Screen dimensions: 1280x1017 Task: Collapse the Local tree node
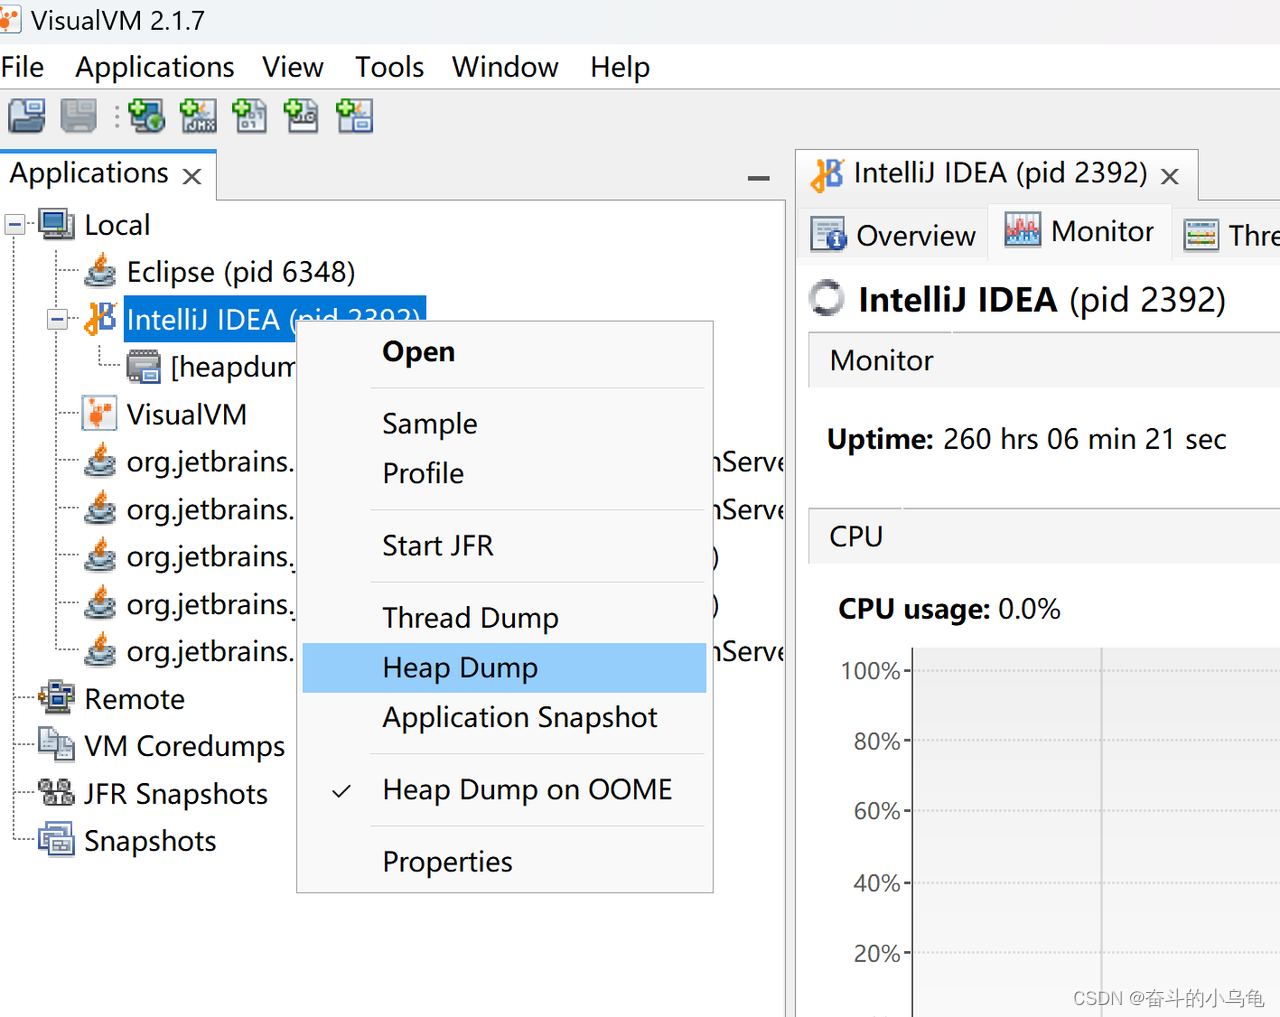[x=15, y=225]
